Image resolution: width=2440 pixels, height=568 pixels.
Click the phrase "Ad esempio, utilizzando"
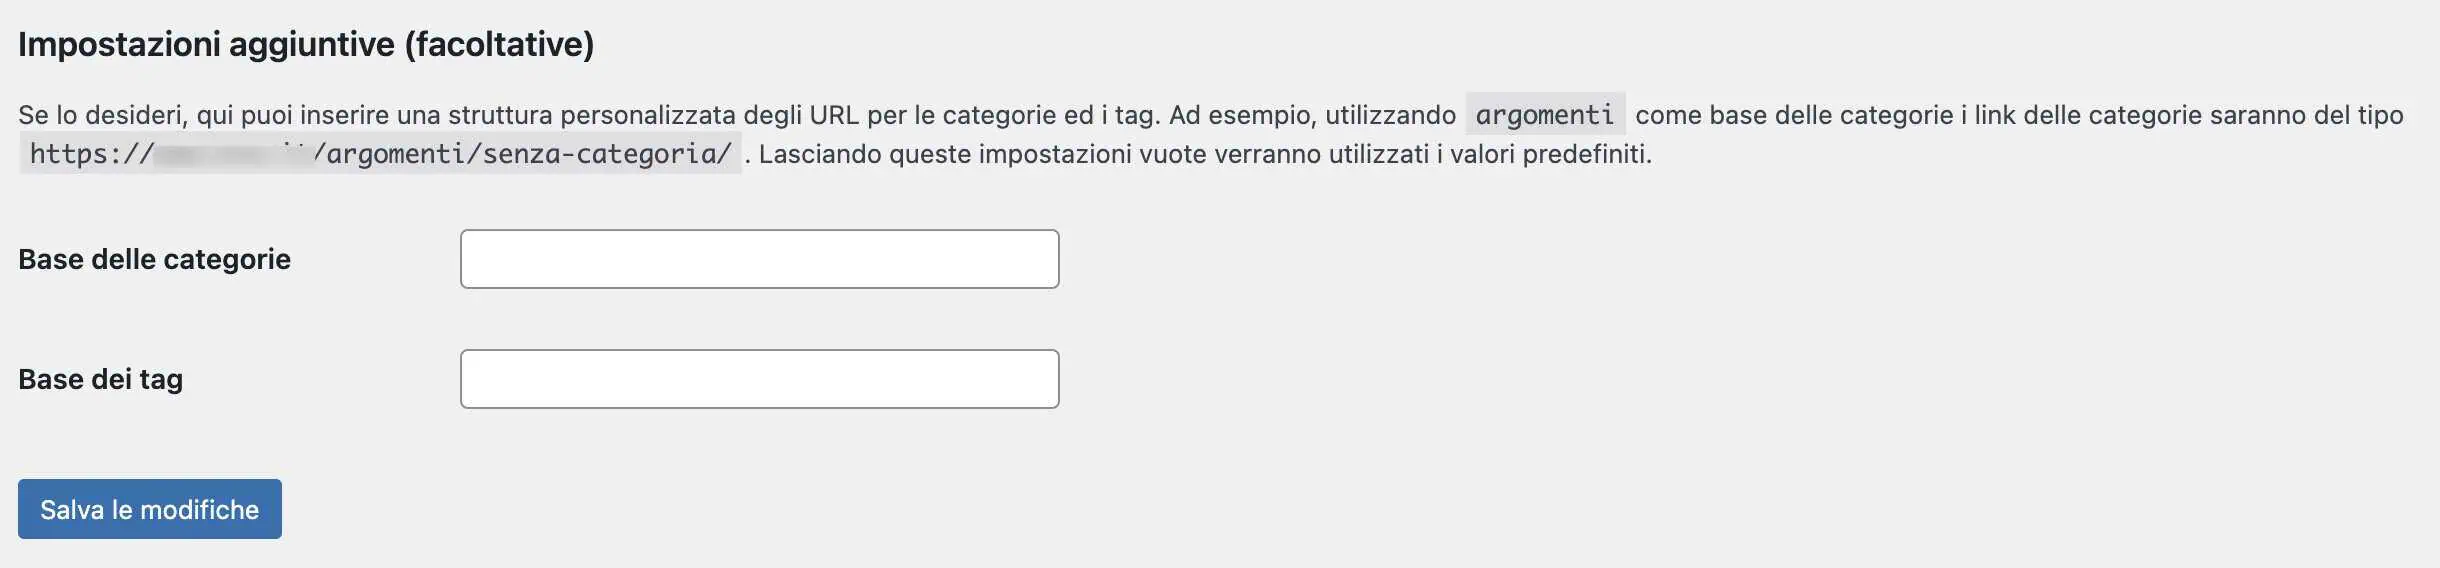1311,115
